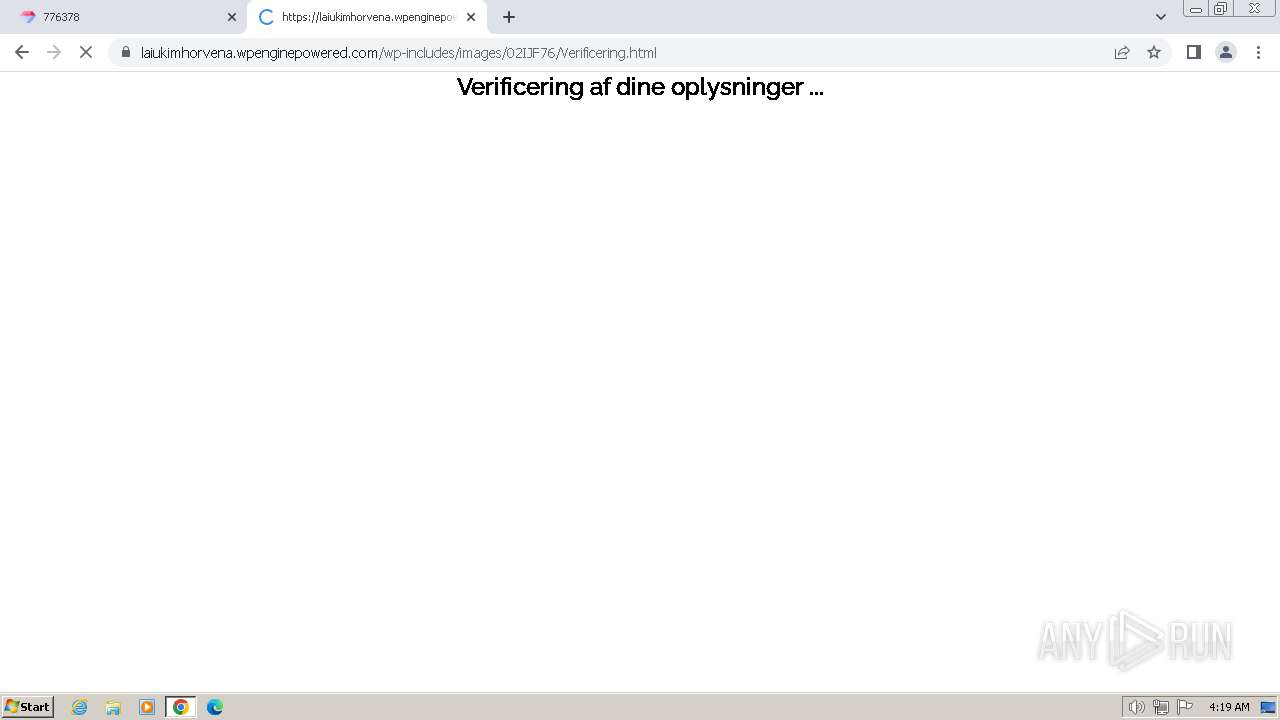1280x720 pixels.
Task: Open the Chrome profile menu
Action: [x=1225, y=52]
